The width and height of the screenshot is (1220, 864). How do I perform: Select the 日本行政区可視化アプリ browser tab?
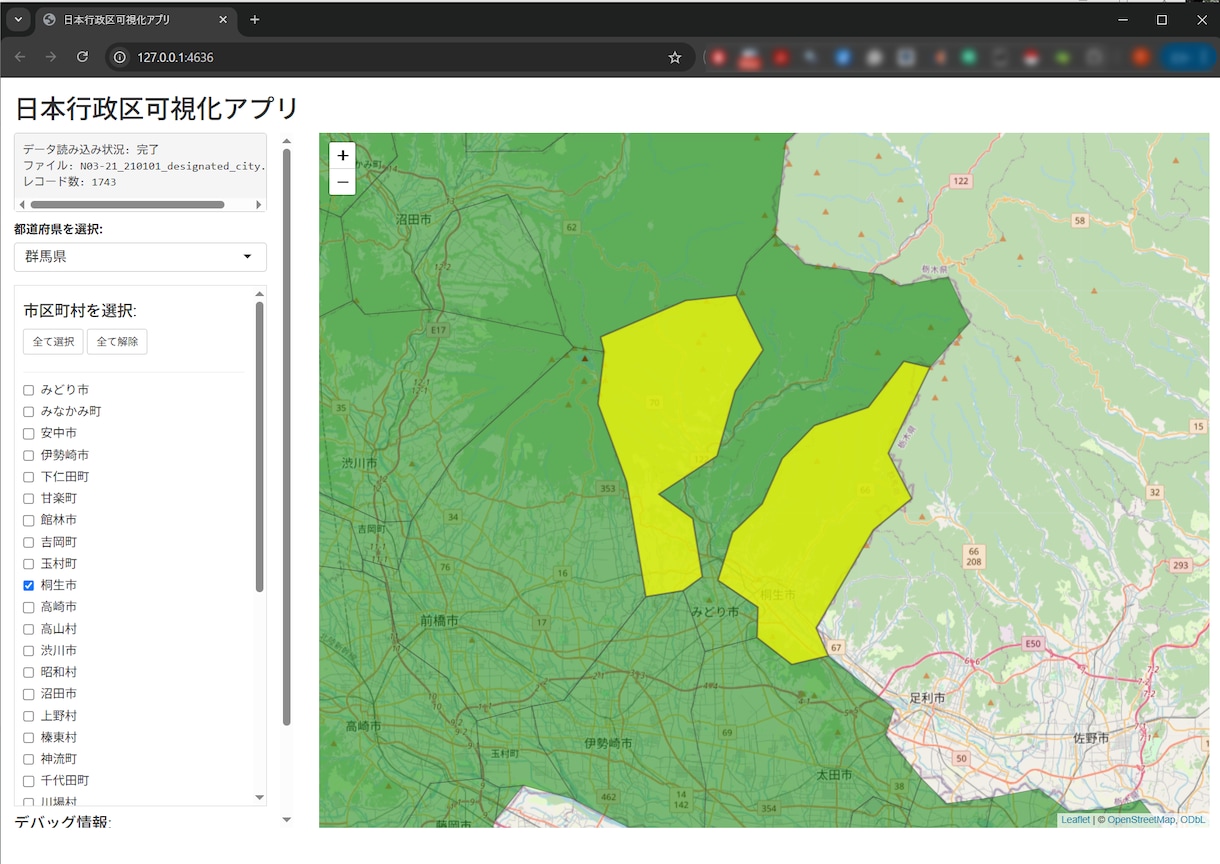pyautogui.click(x=135, y=20)
